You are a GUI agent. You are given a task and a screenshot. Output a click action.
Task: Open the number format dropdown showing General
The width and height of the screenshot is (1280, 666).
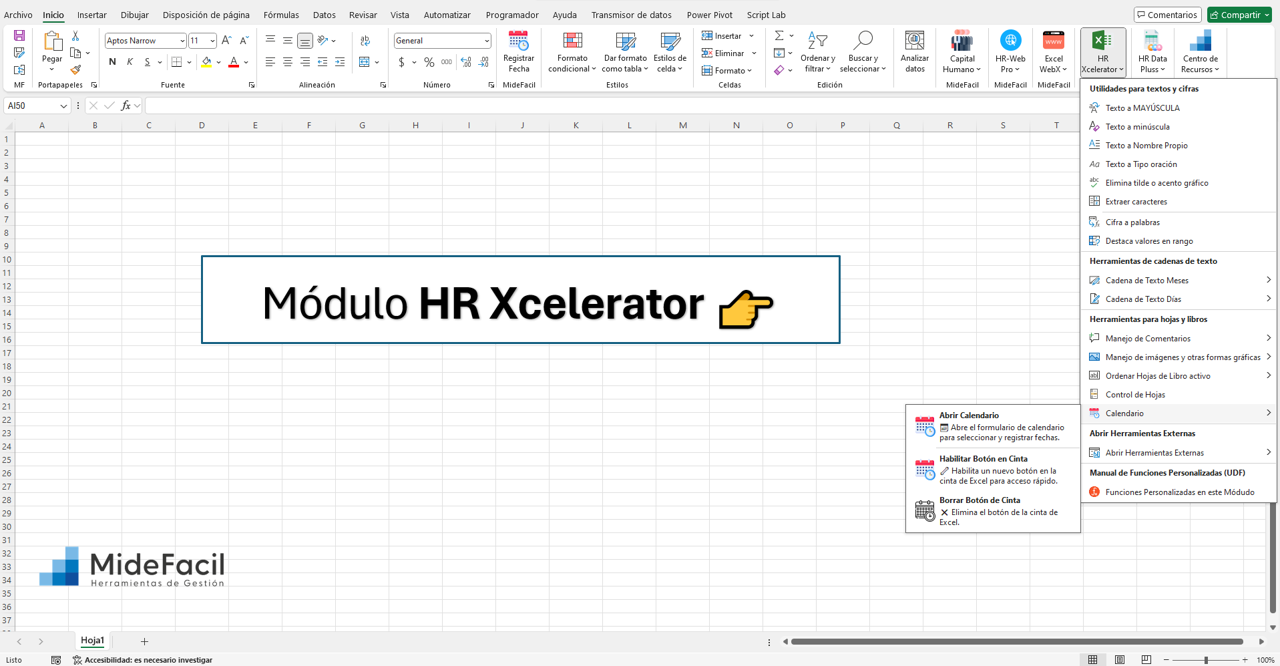pos(442,40)
